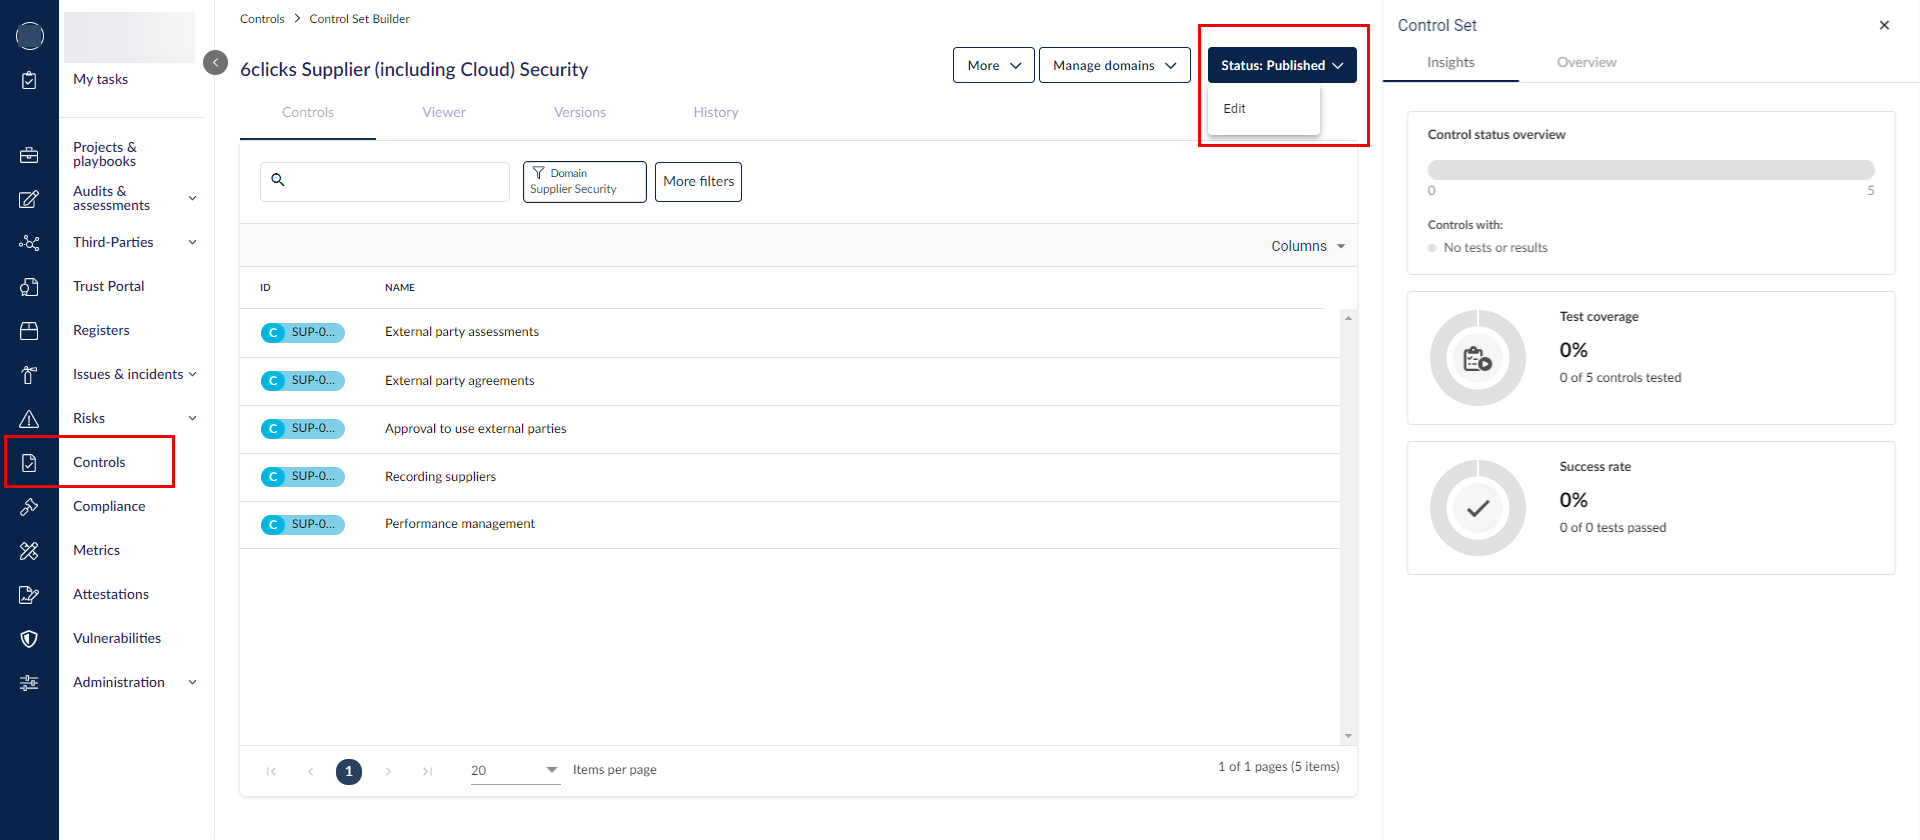Select the Insights tab
The width and height of the screenshot is (1920, 840).
[x=1451, y=62]
